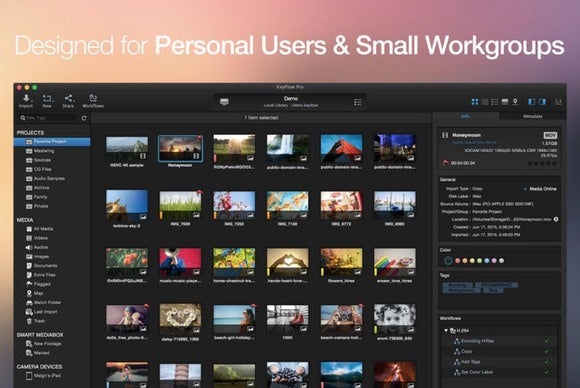The image size is (580, 388).
Task: Open the Private project
Action: click(41, 206)
